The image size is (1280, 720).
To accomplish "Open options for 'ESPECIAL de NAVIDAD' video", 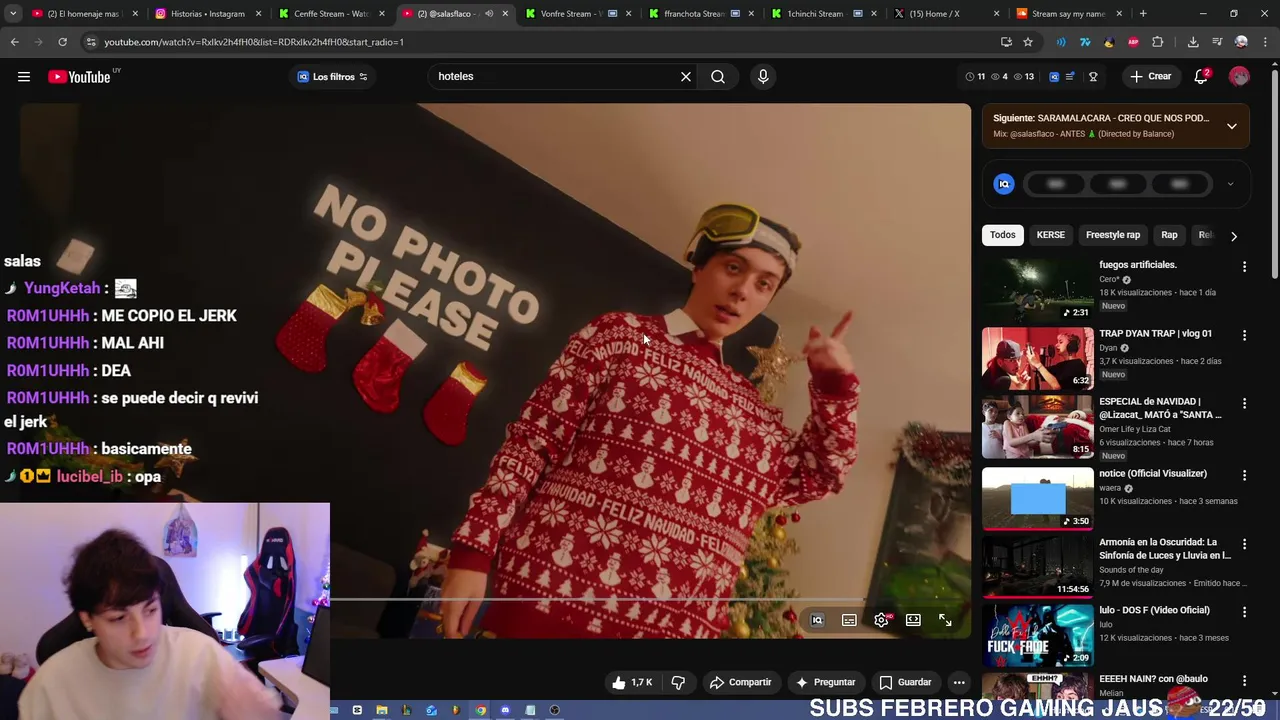I will 1244,403.
